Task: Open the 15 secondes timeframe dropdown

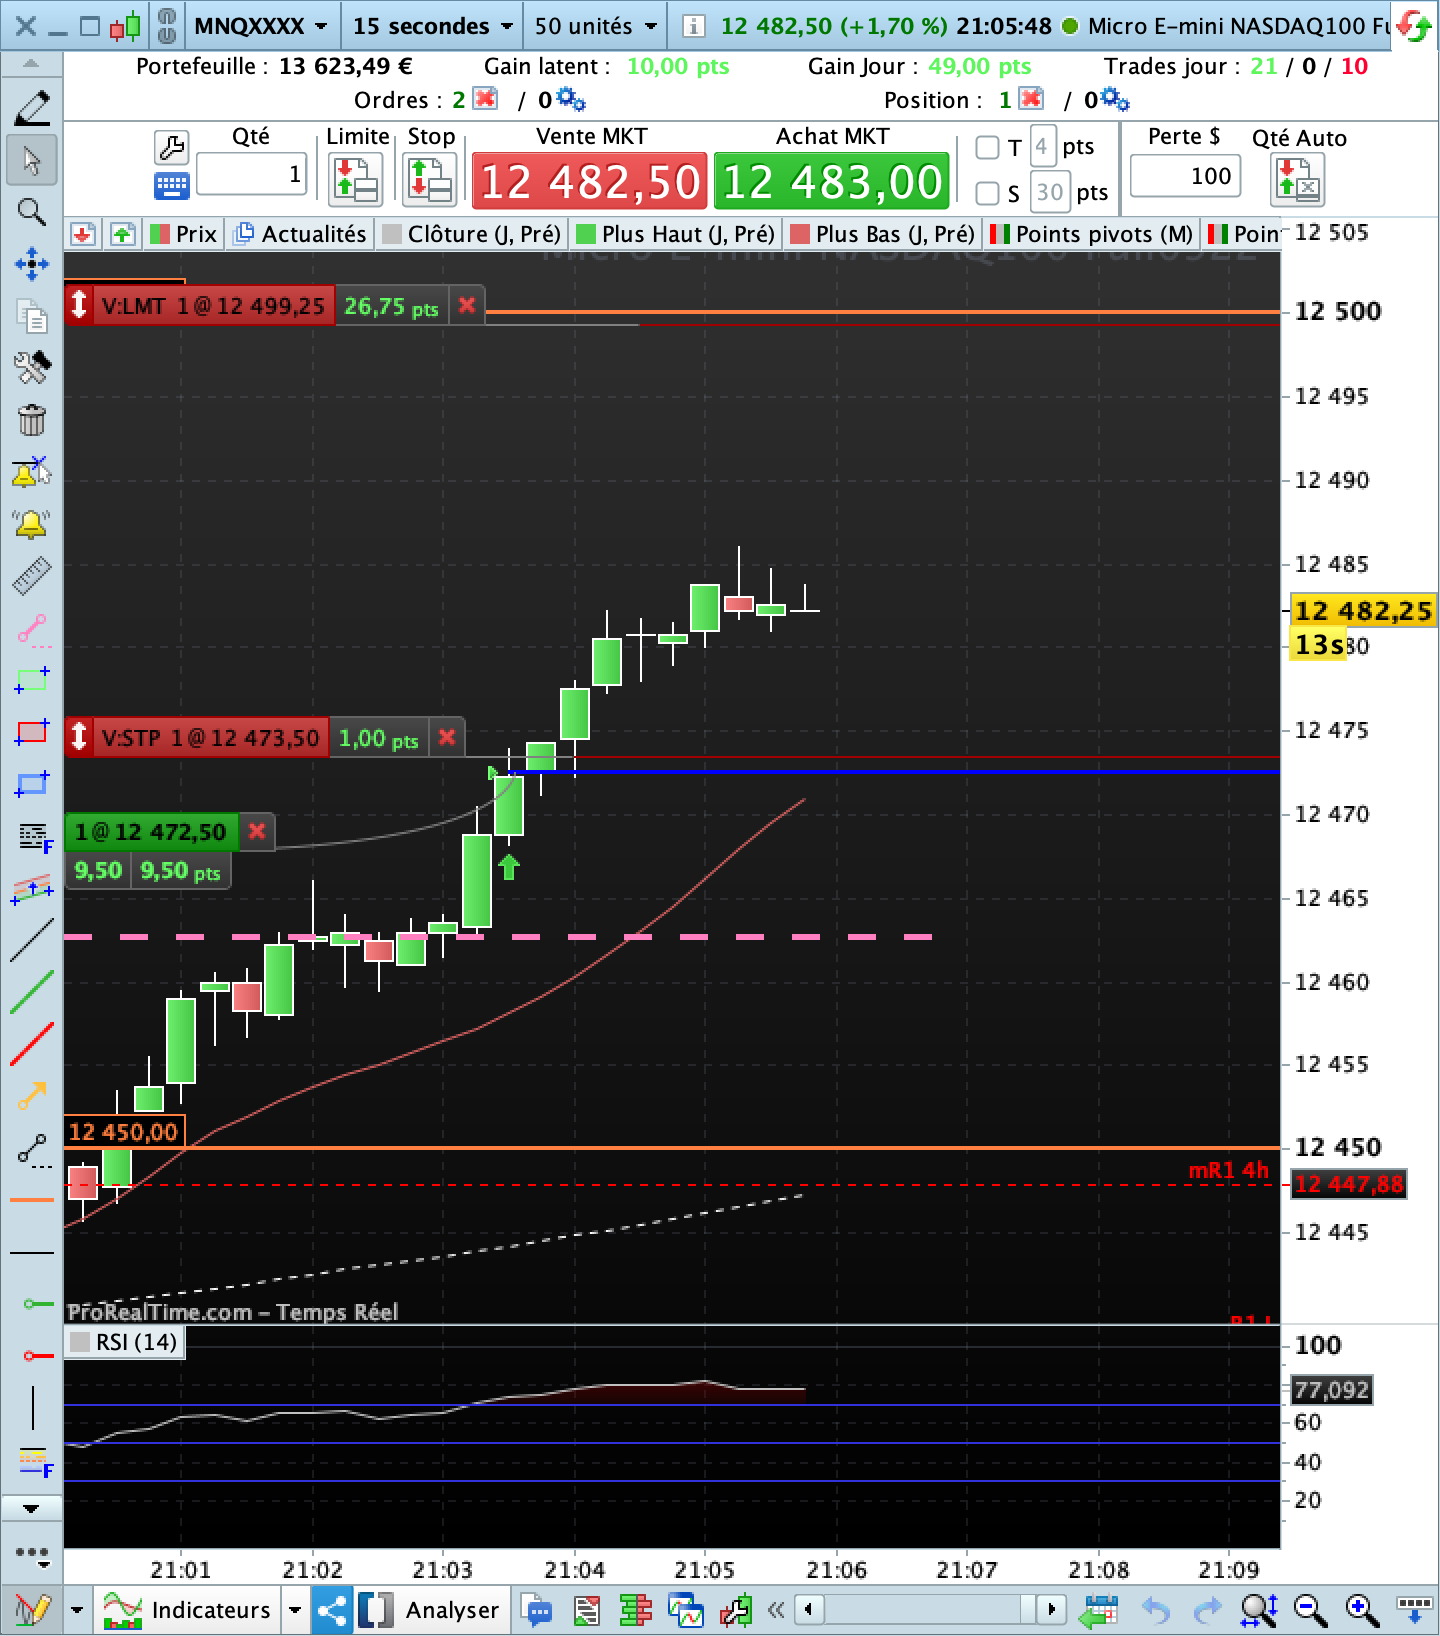Action: click(432, 26)
